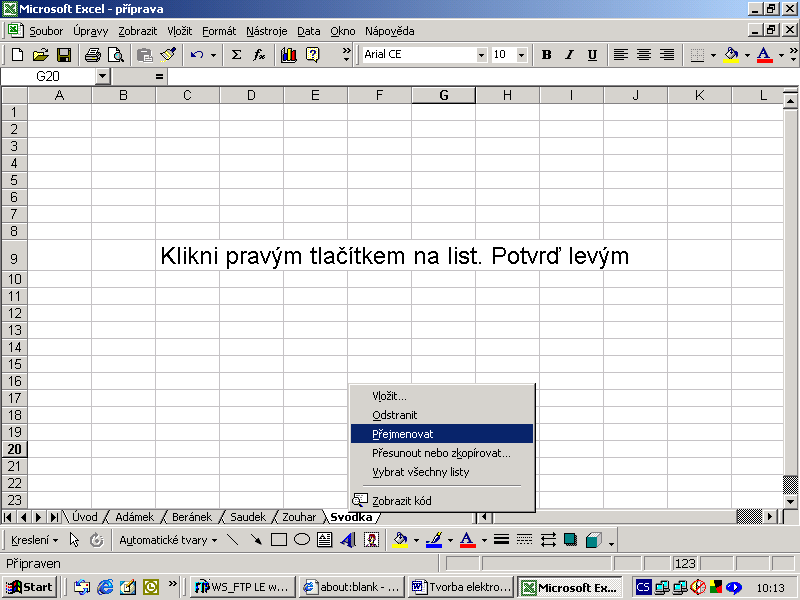Image resolution: width=800 pixels, height=600 pixels.
Task: Apply Shadow effect from drawing toolbar
Action: tap(570, 540)
